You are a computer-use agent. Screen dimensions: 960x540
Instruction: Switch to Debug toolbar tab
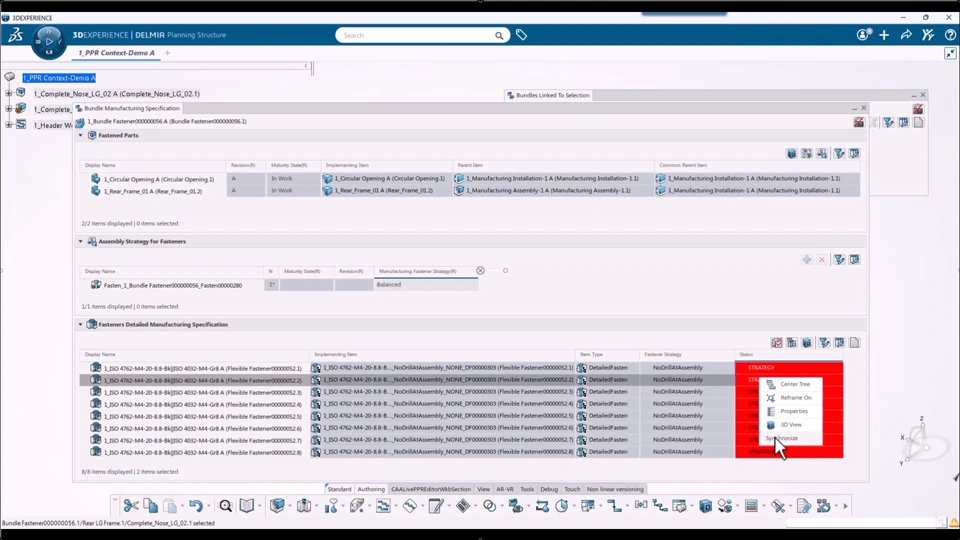coord(549,489)
